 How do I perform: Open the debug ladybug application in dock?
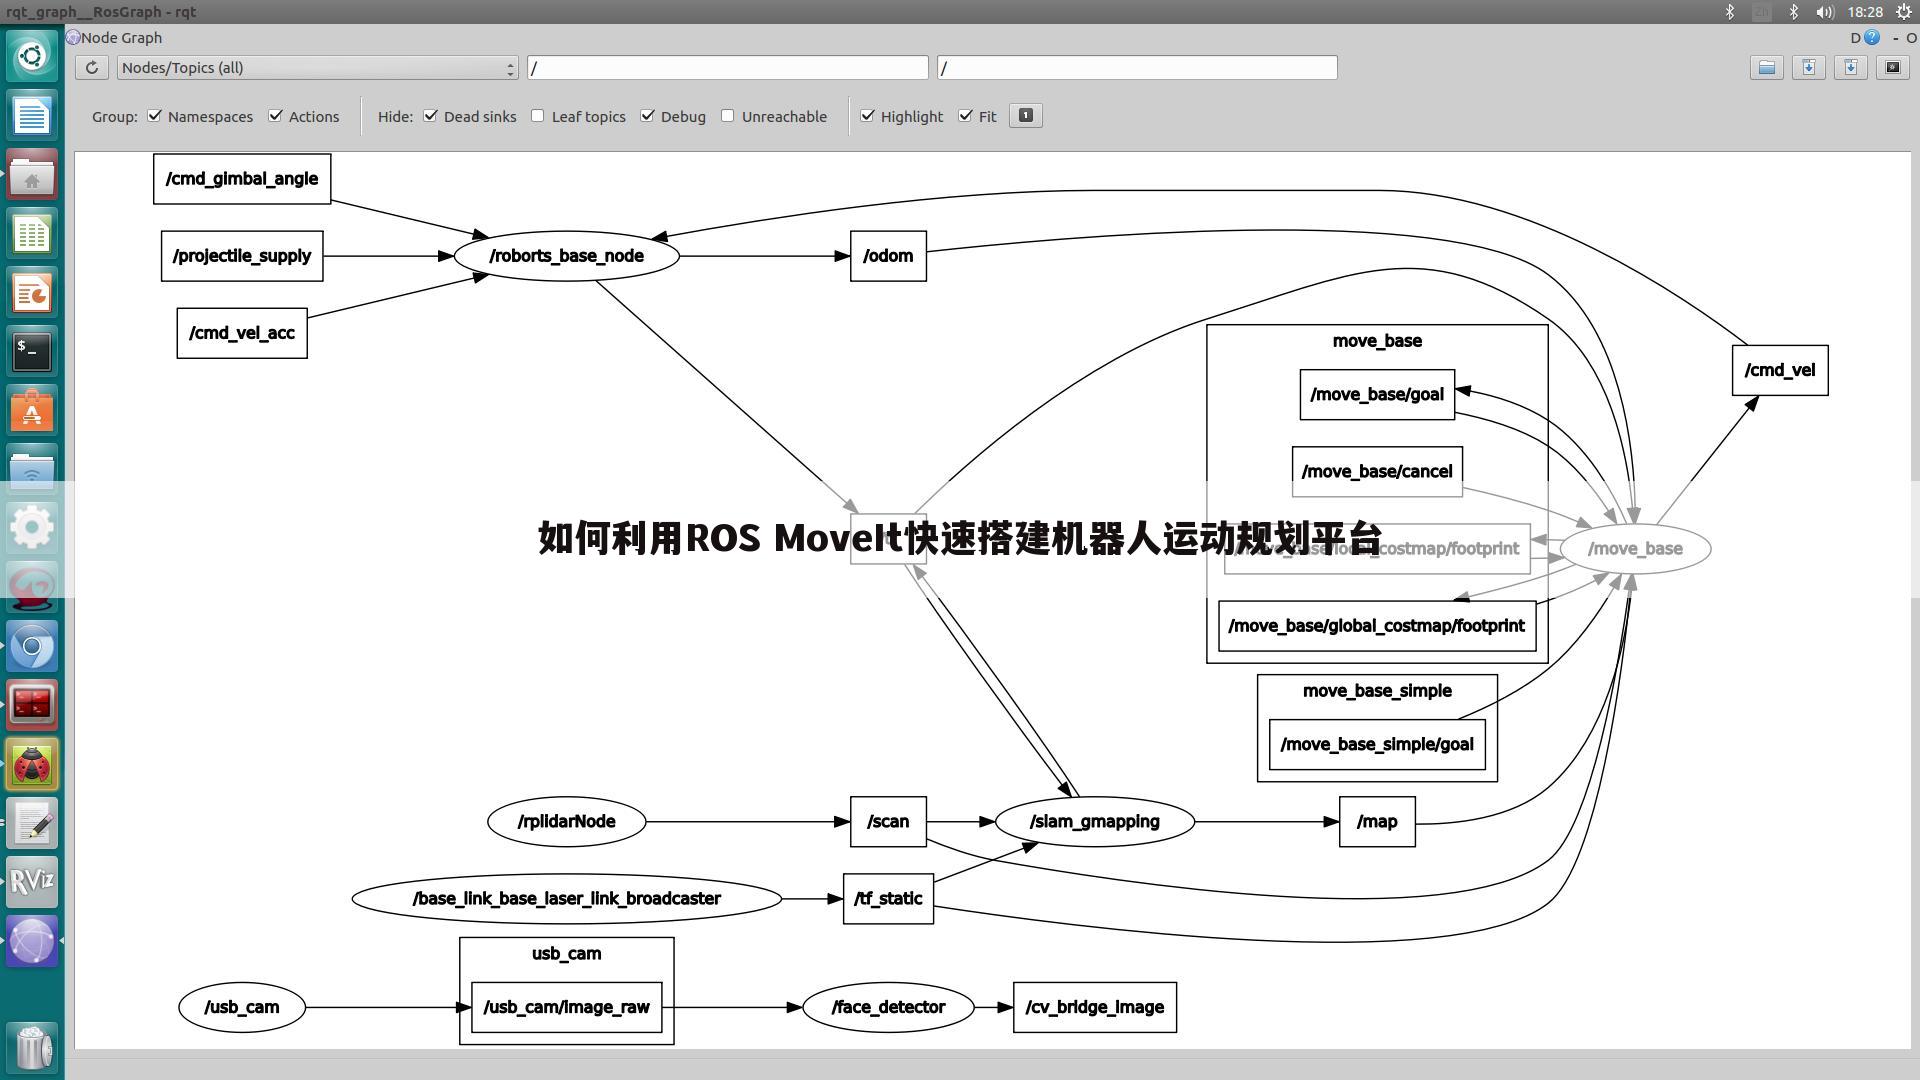point(33,763)
